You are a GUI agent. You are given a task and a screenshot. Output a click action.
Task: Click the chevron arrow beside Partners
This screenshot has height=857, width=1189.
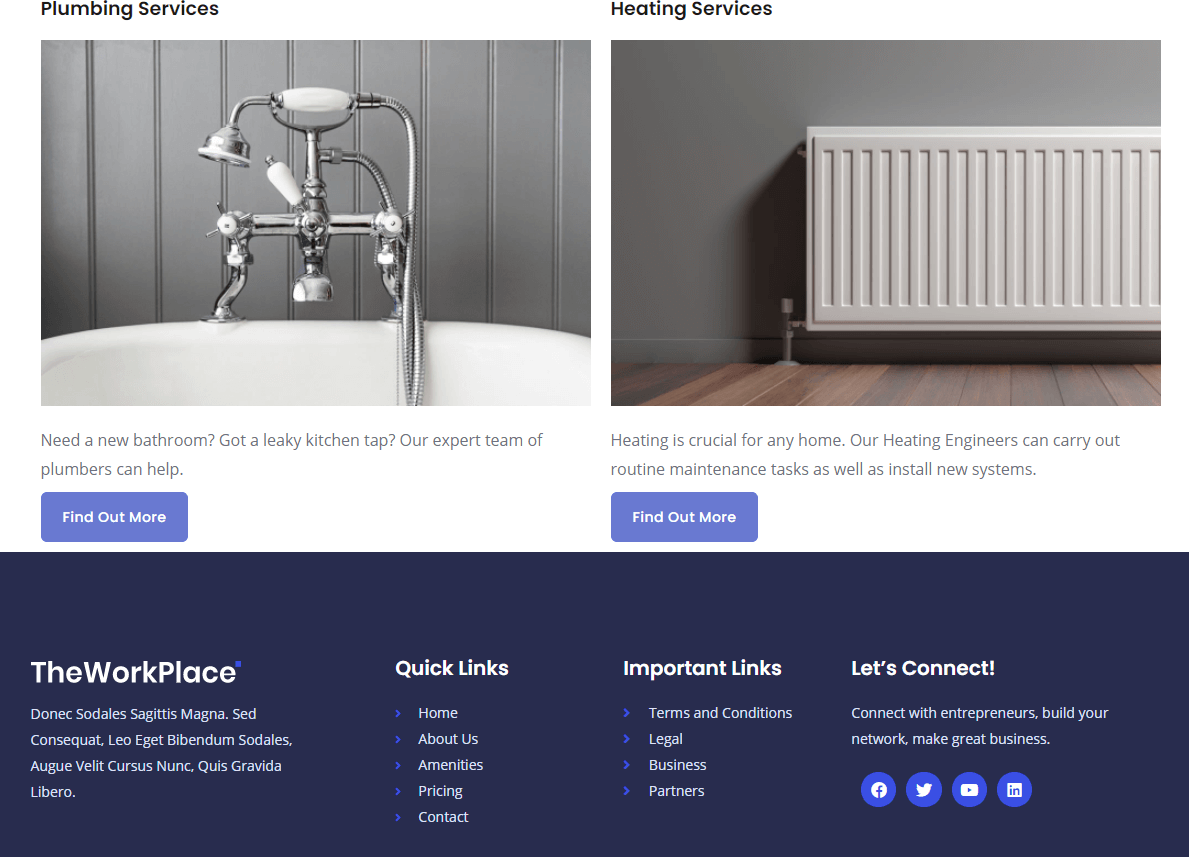pos(626,791)
